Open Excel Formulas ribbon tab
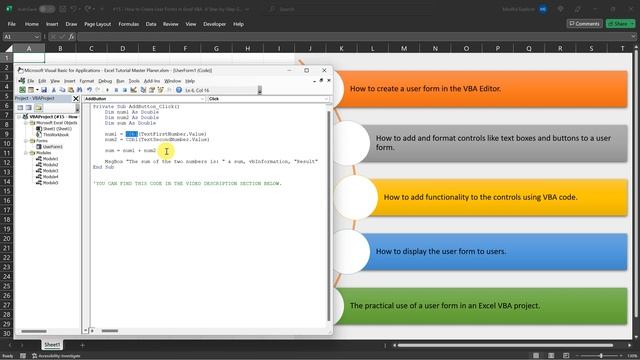Image resolution: width=640 pixels, height=360 pixels. [x=129, y=24]
